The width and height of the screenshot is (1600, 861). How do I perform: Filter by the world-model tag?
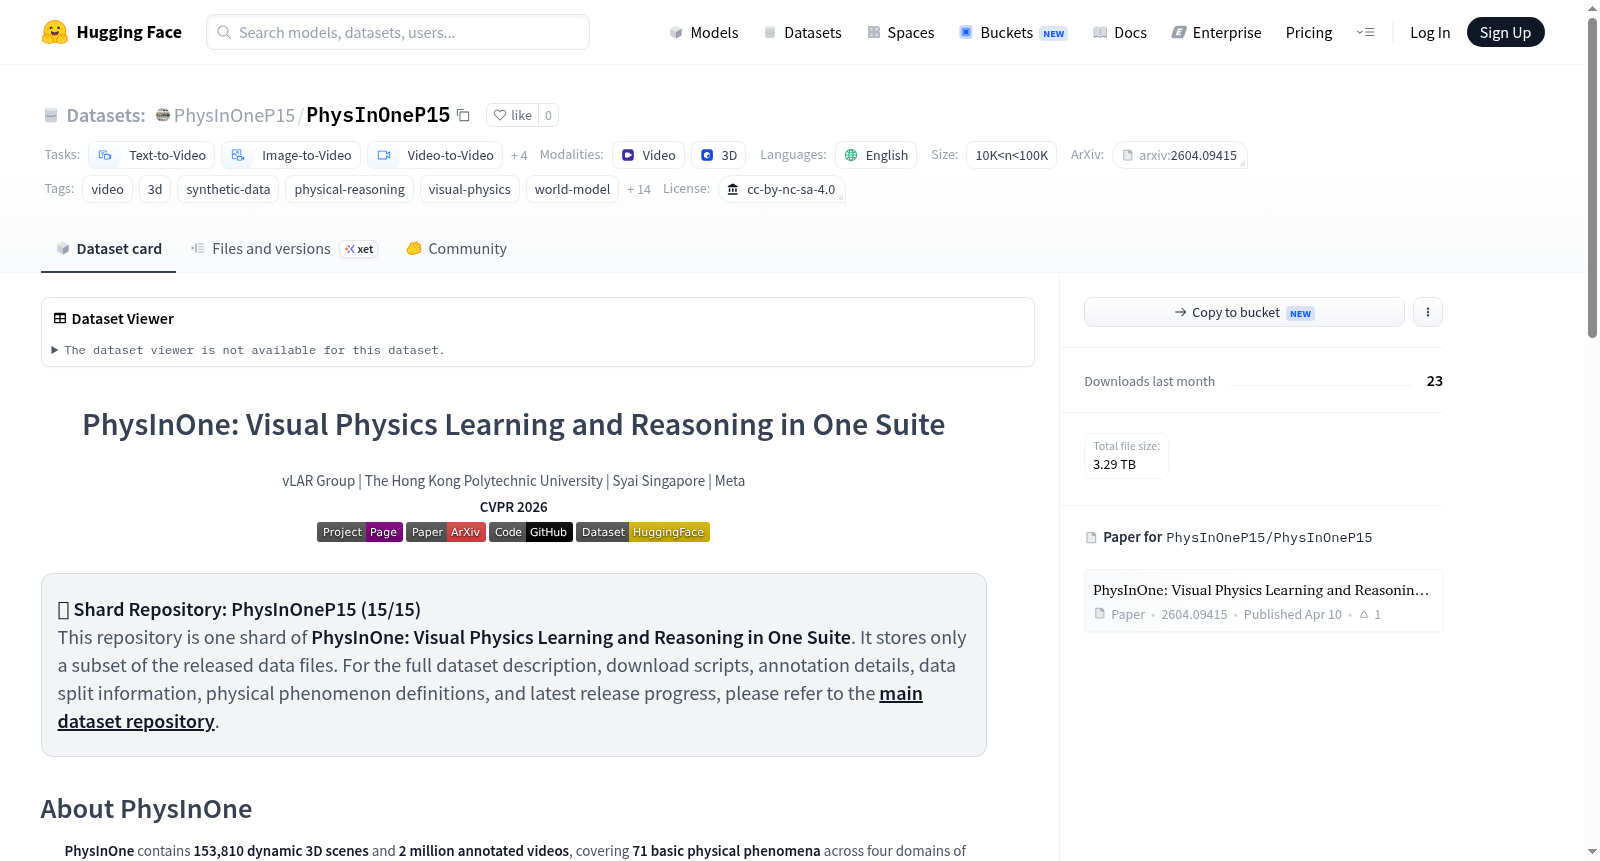(x=572, y=189)
